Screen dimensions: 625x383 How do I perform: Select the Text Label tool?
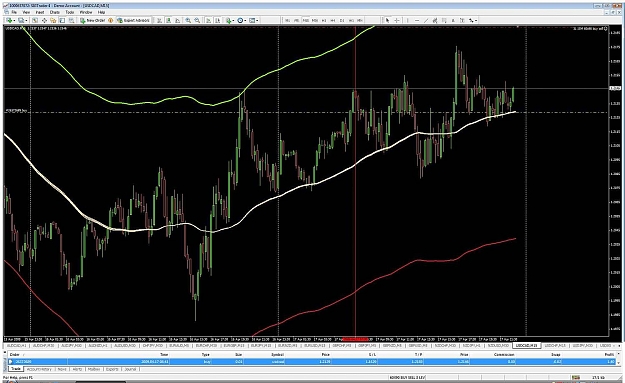click(x=462, y=20)
